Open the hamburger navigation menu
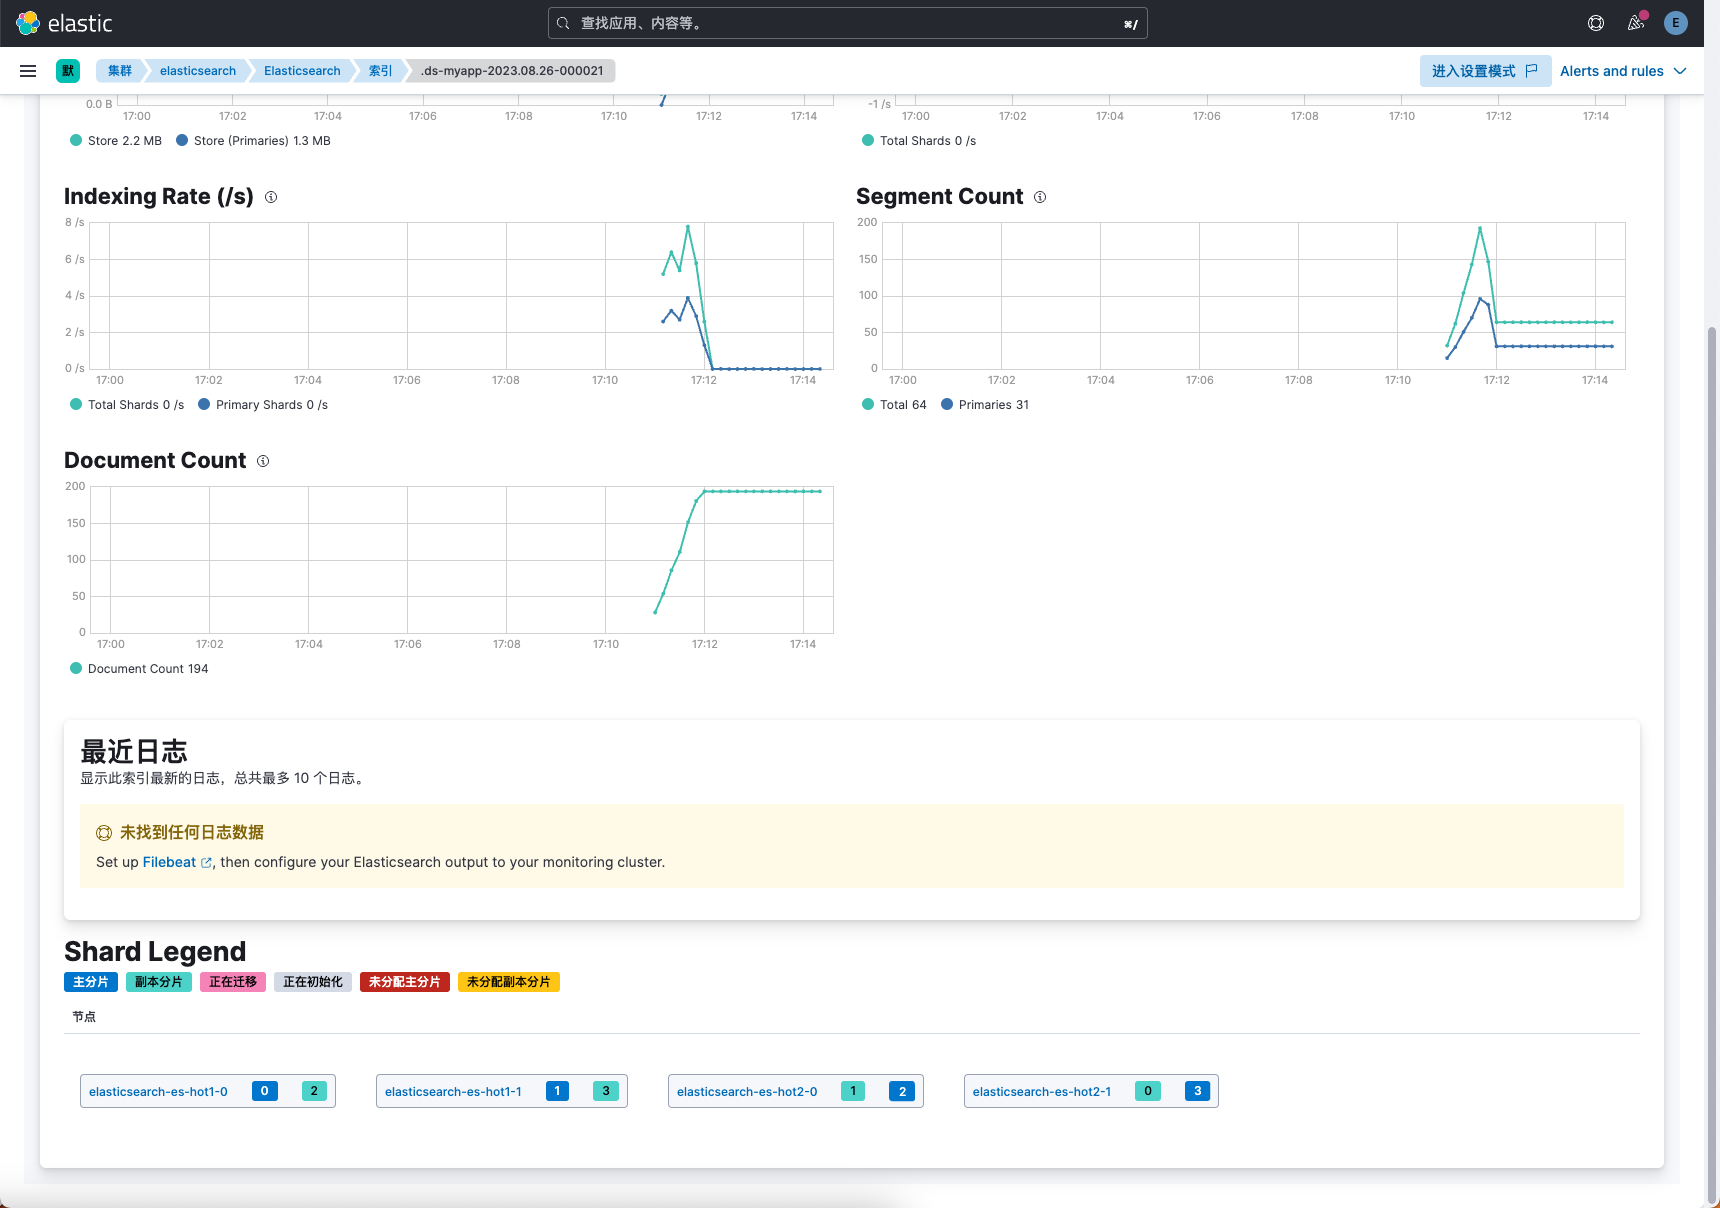The image size is (1720, 1208). pos(28,71)
